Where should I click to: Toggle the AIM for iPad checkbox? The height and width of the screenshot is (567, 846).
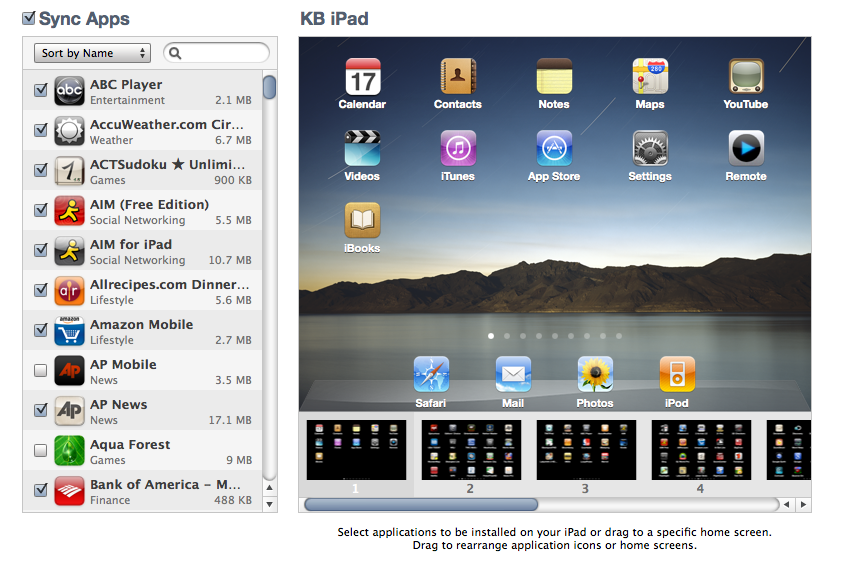tap(40, 250)
